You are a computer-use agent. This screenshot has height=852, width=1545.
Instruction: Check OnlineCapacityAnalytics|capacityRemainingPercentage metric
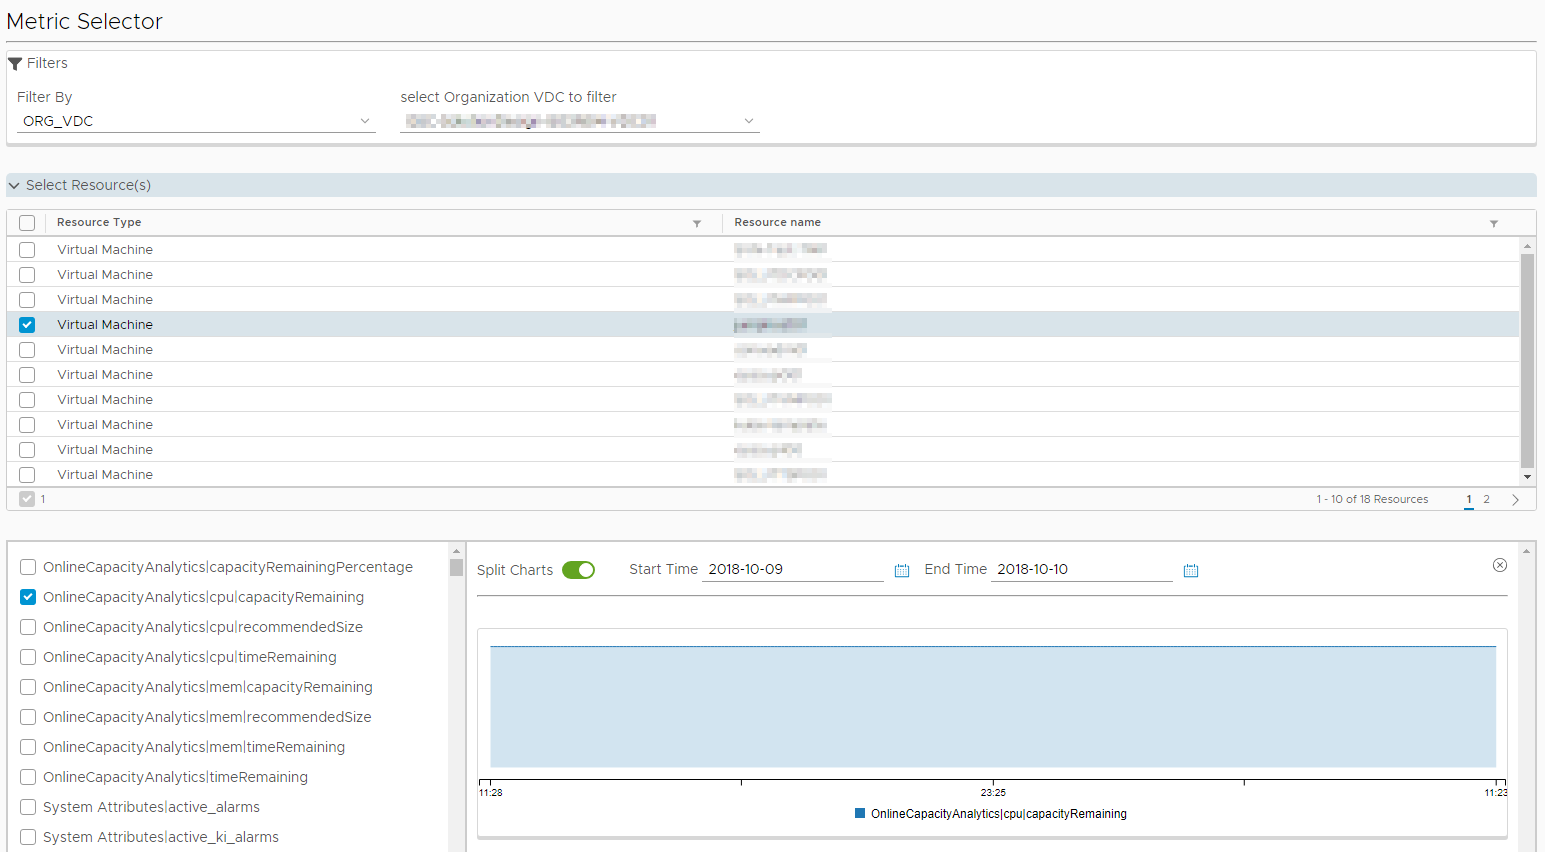[x=28, y=567]
